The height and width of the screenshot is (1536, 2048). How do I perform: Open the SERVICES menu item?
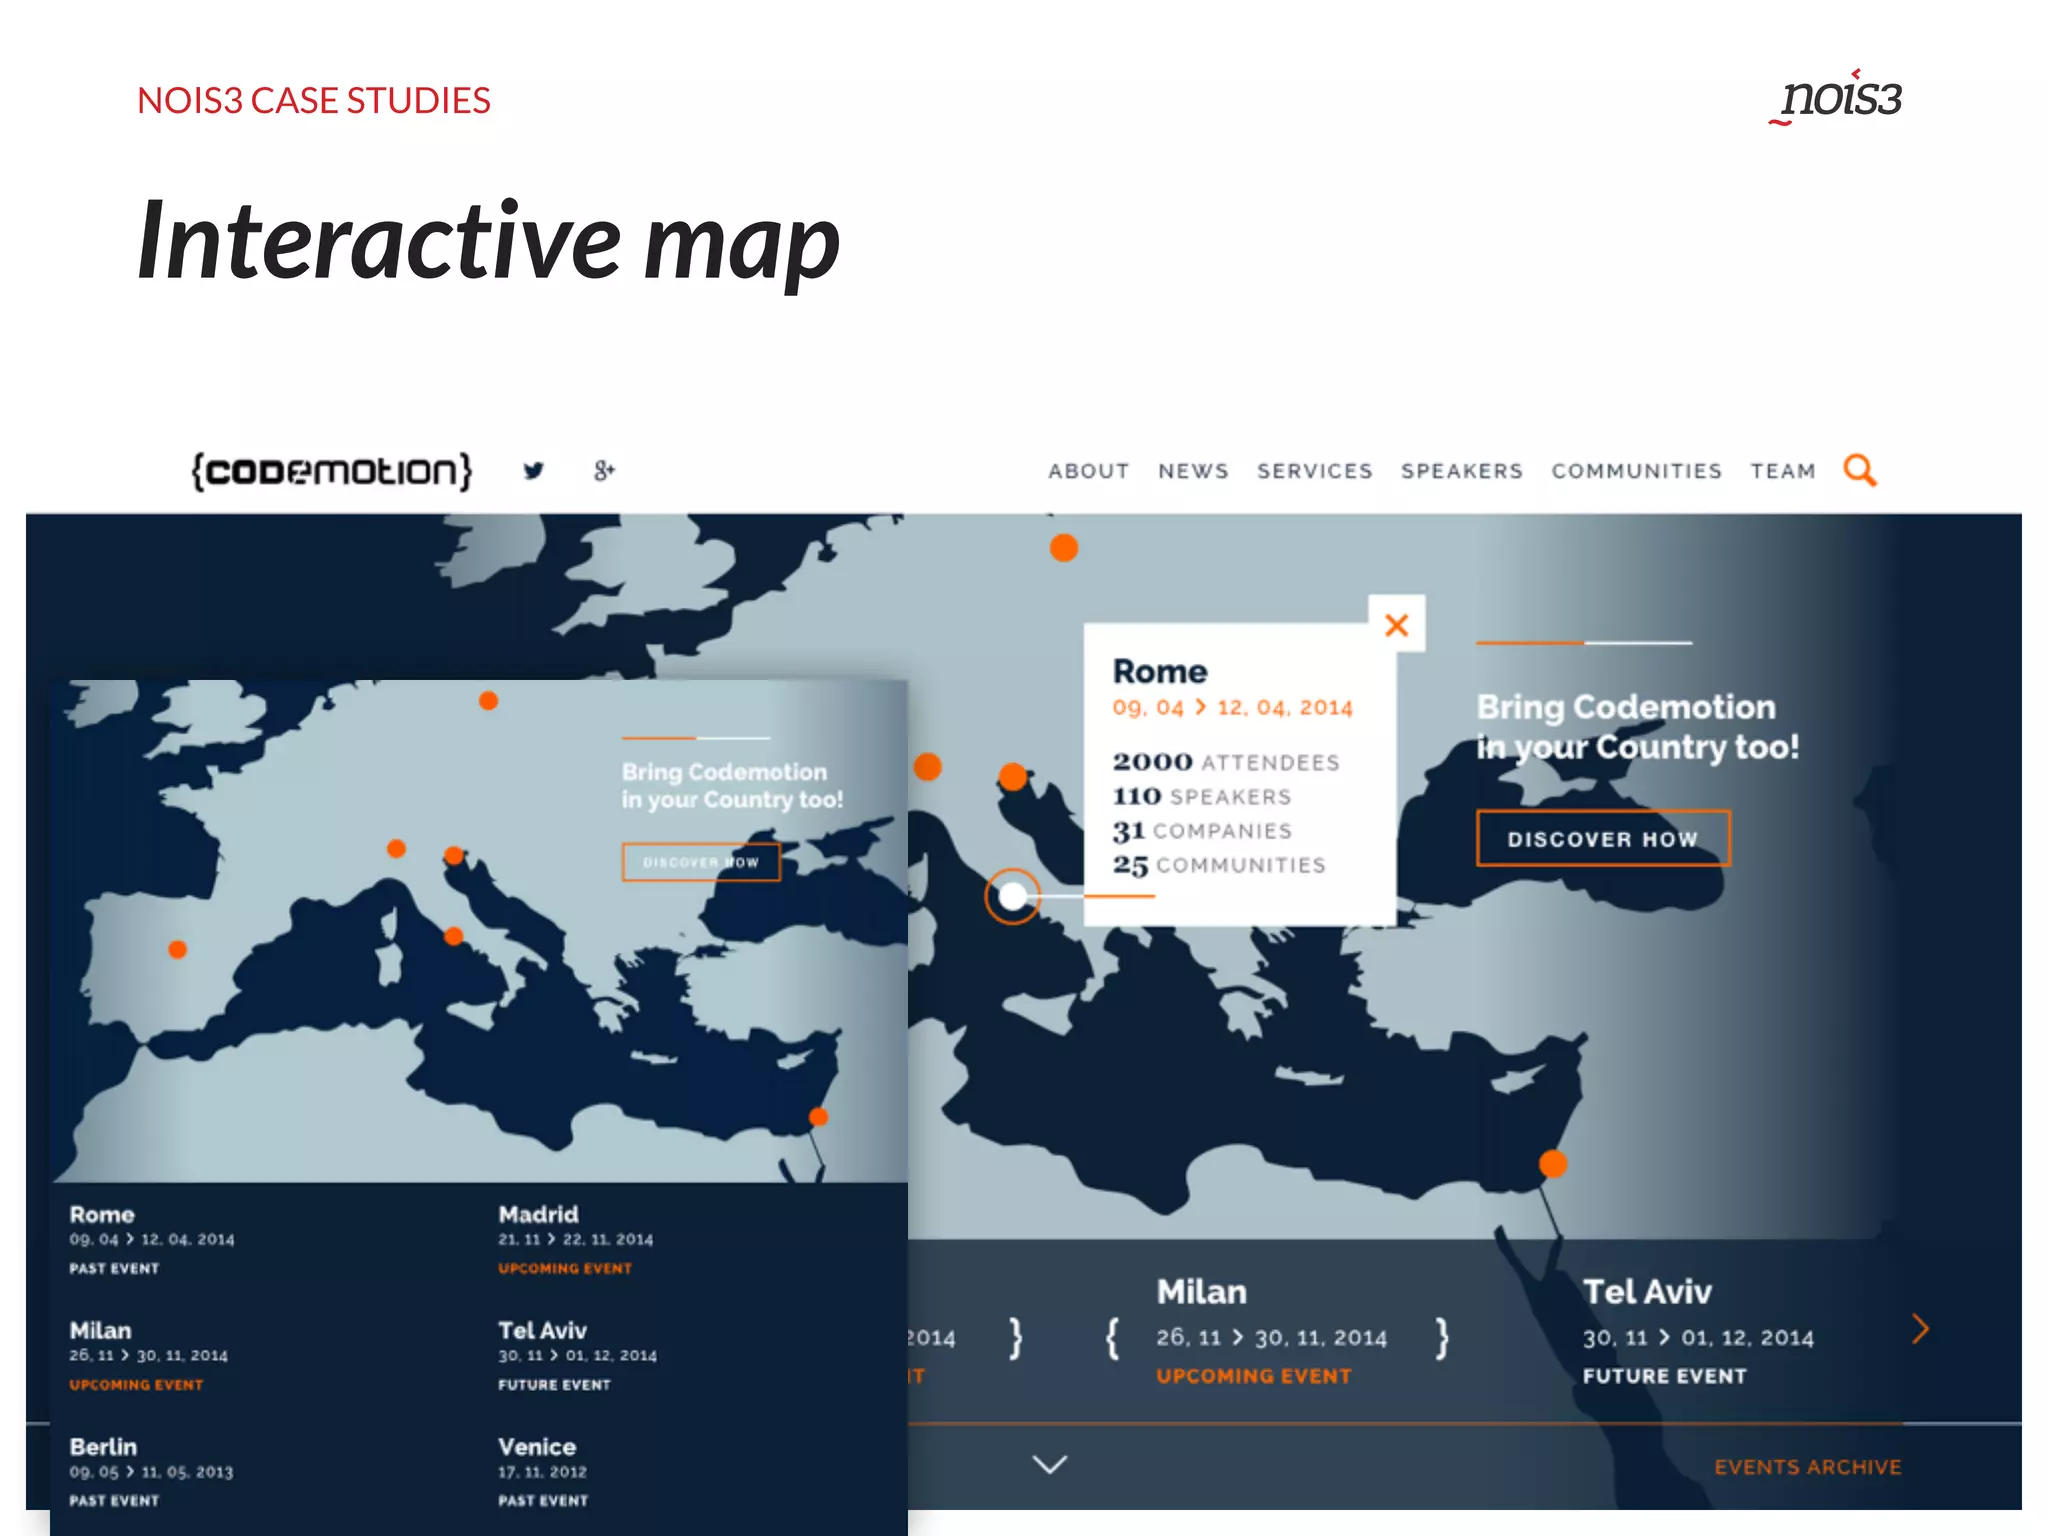[1314, 471]
